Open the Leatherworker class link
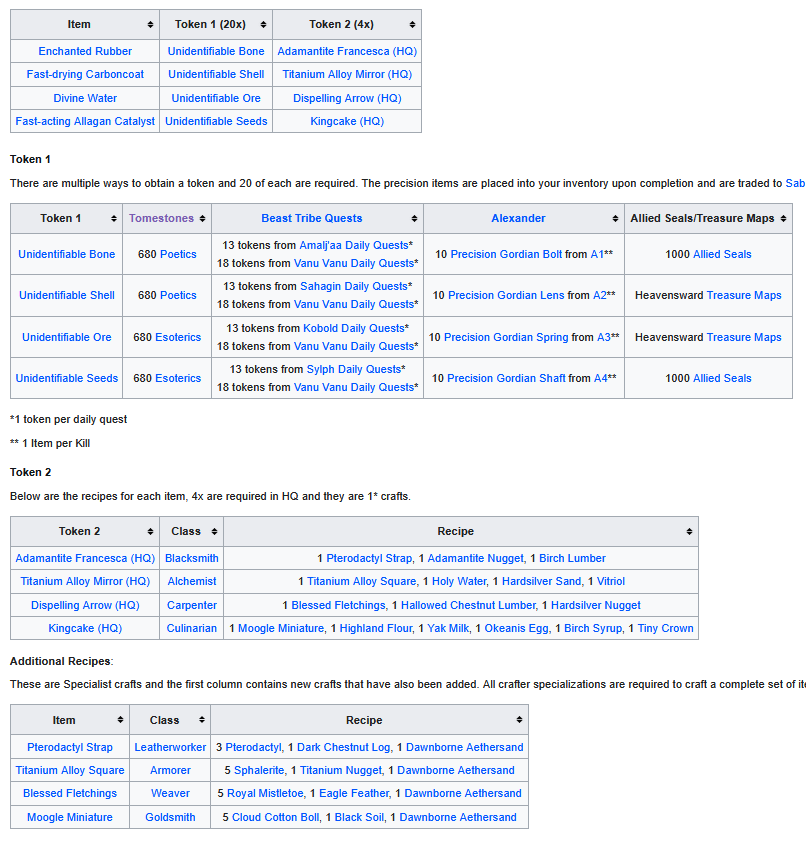 170,748
